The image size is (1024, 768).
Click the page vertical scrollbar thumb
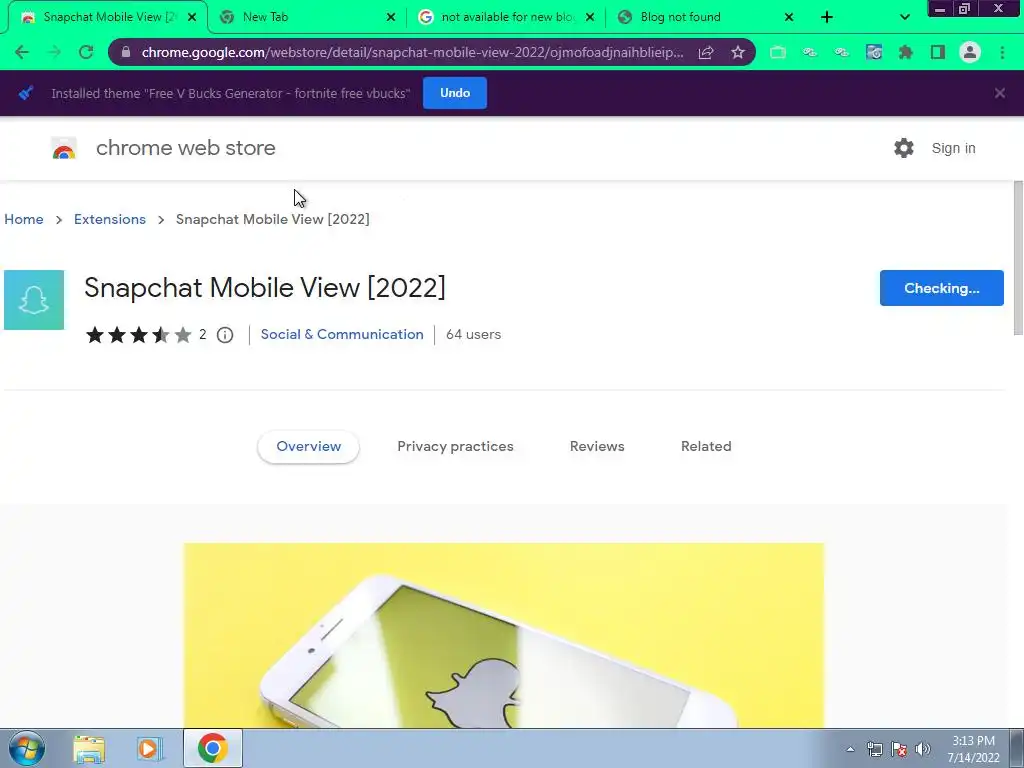1017,259
